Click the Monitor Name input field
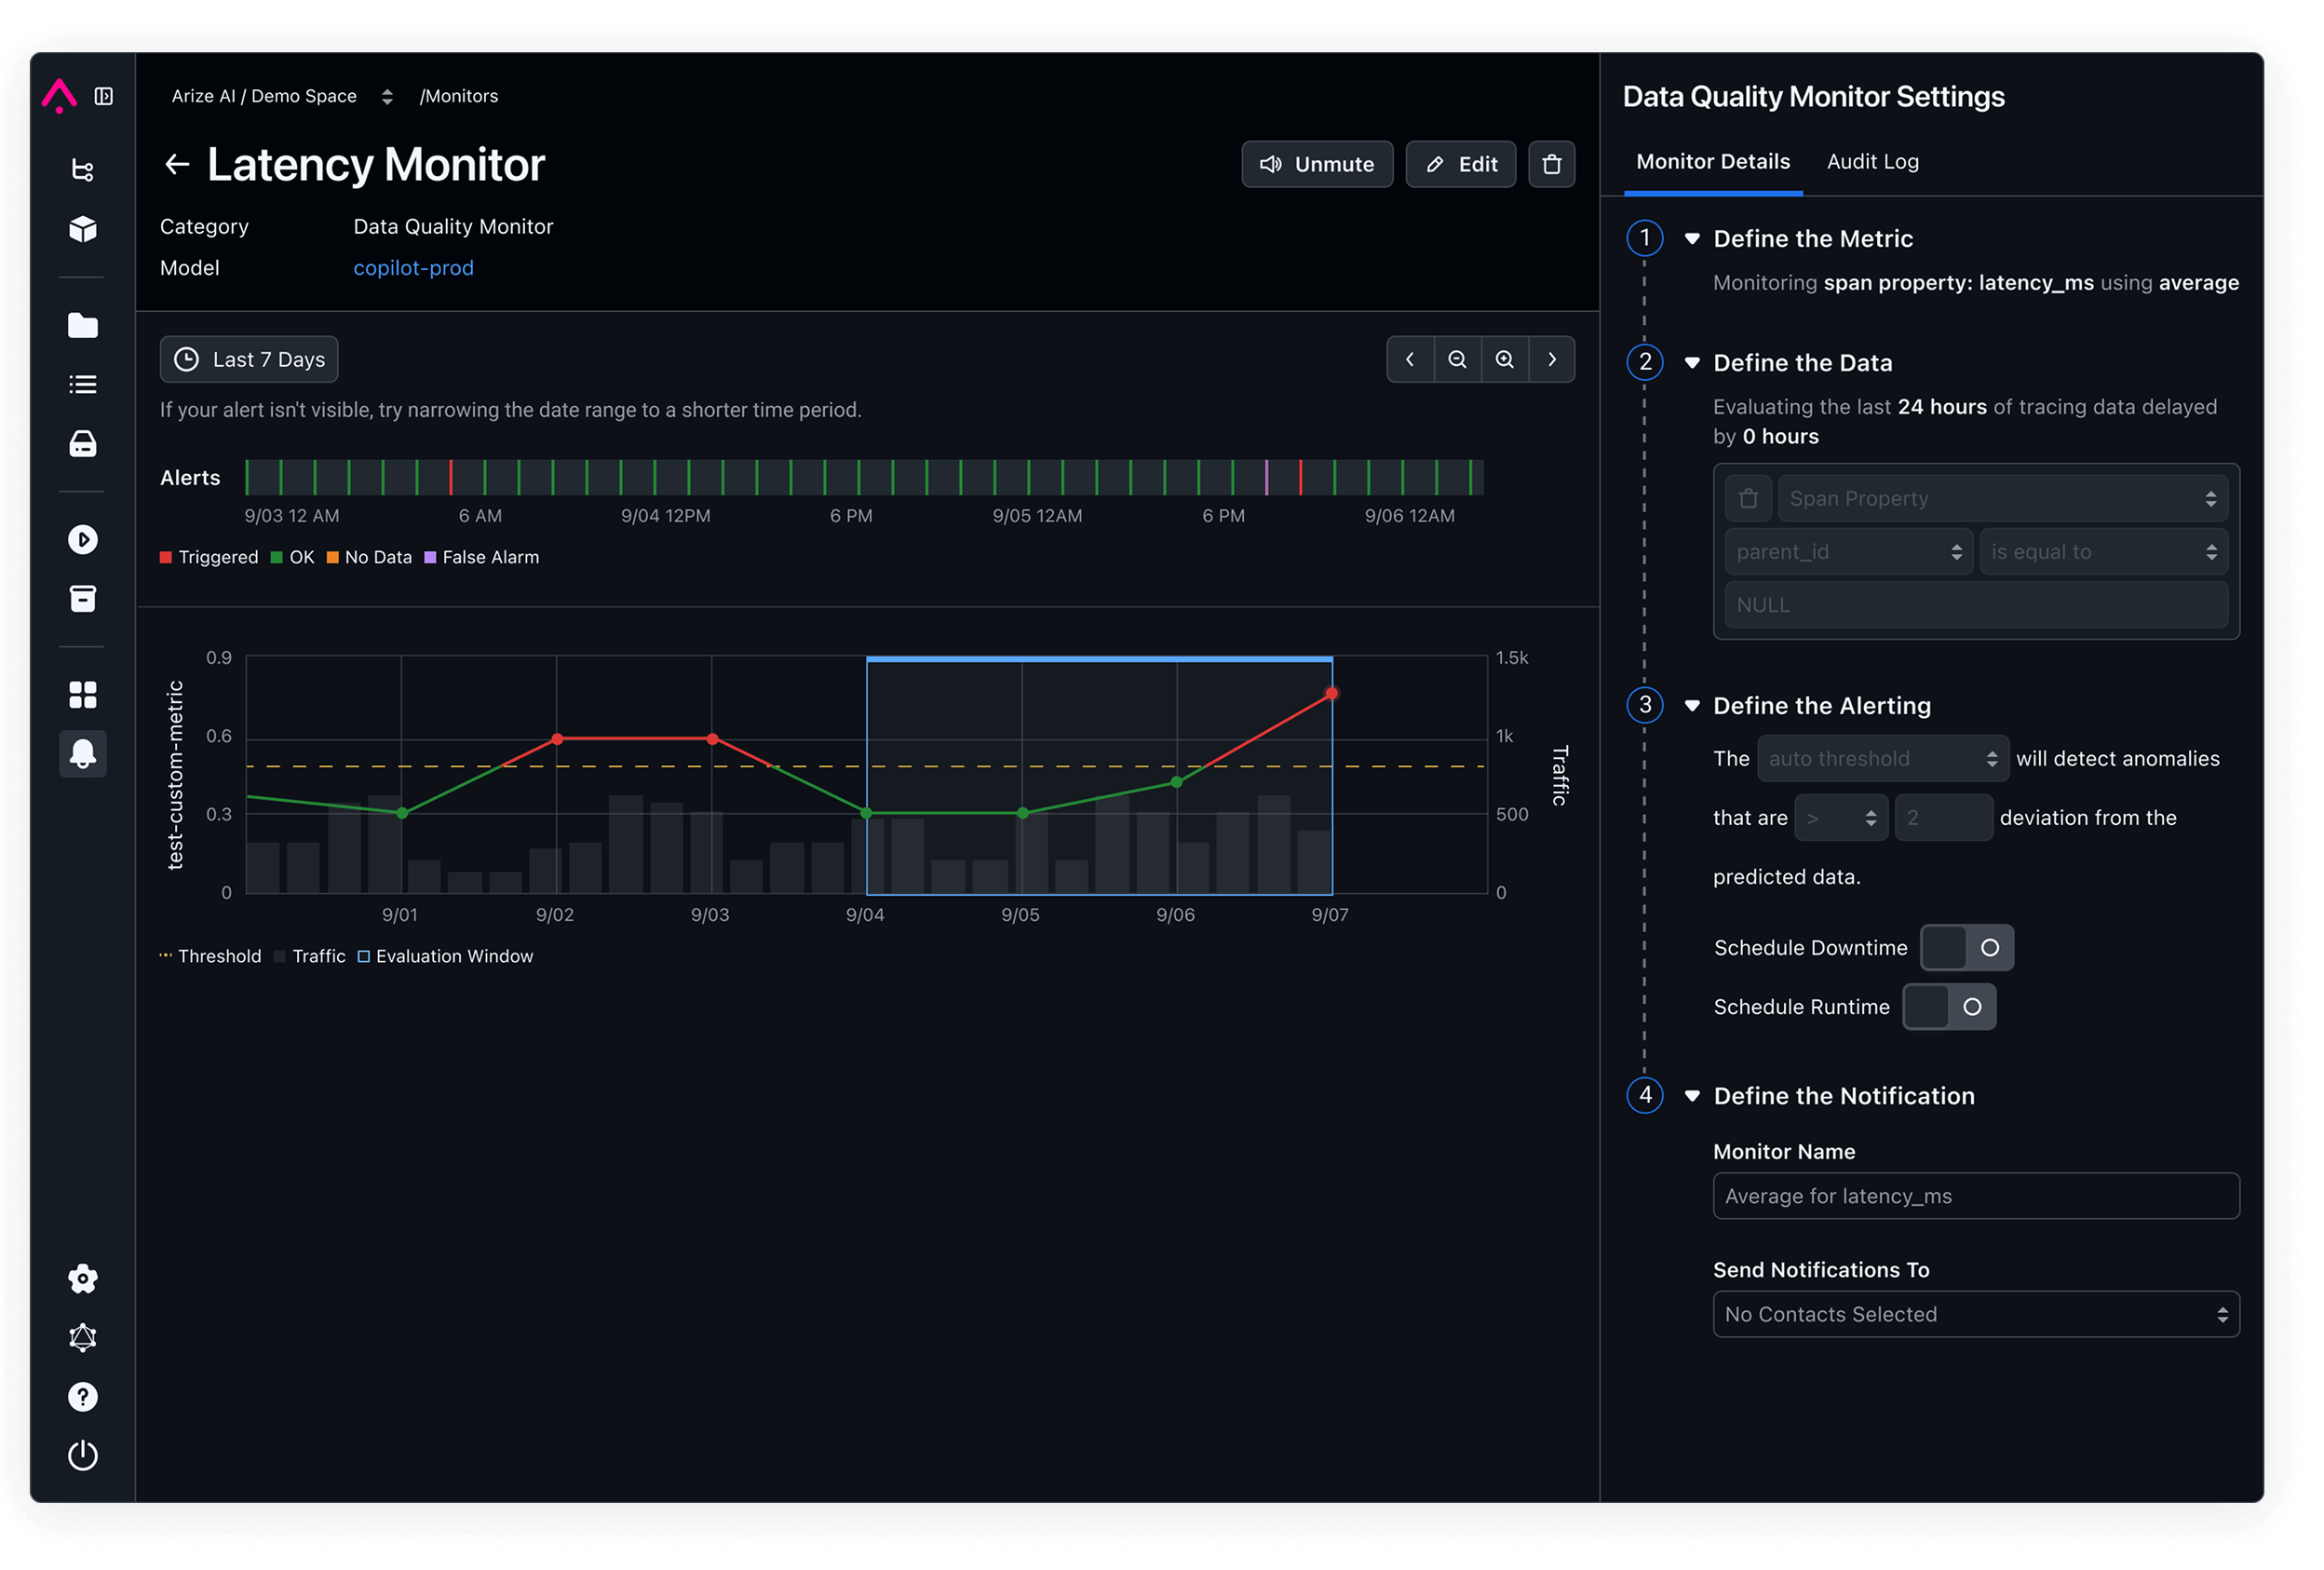 click(x=1975, y=1196)
